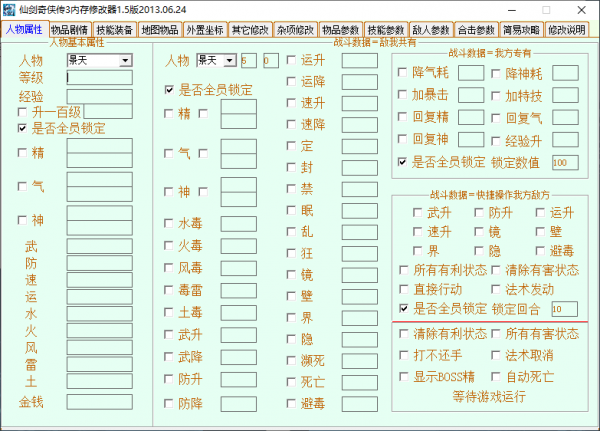Enable the 清除有利状态 checkbox
The width and height of the screenshot is (600, 431).
(404, 334)
